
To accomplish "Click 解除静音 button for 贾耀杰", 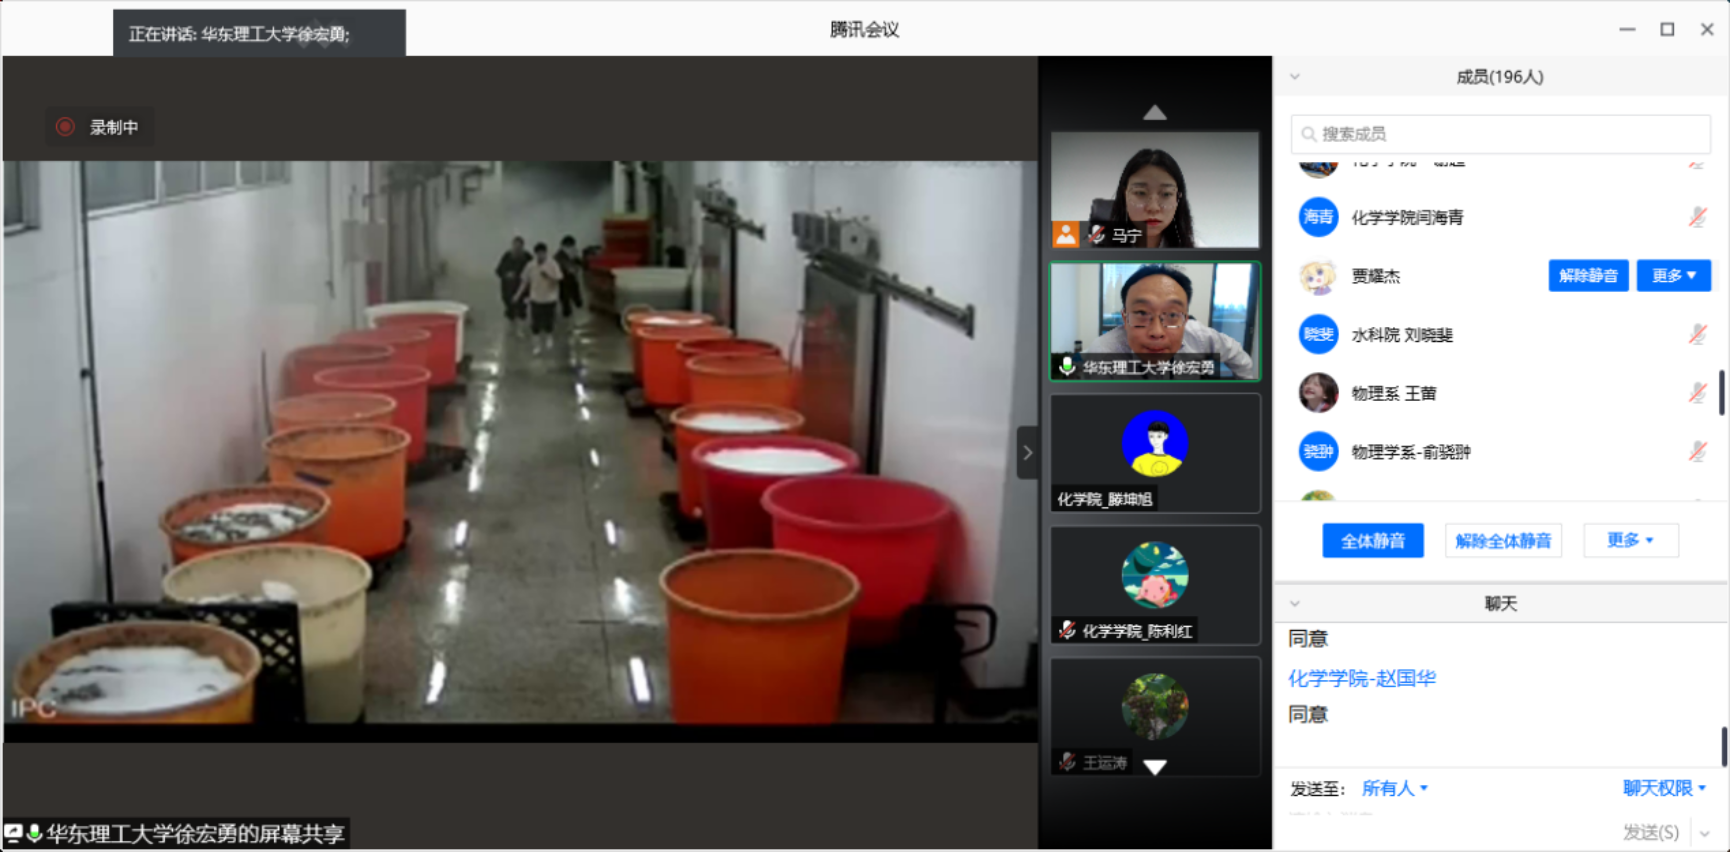I will (x=1588, y=276).
